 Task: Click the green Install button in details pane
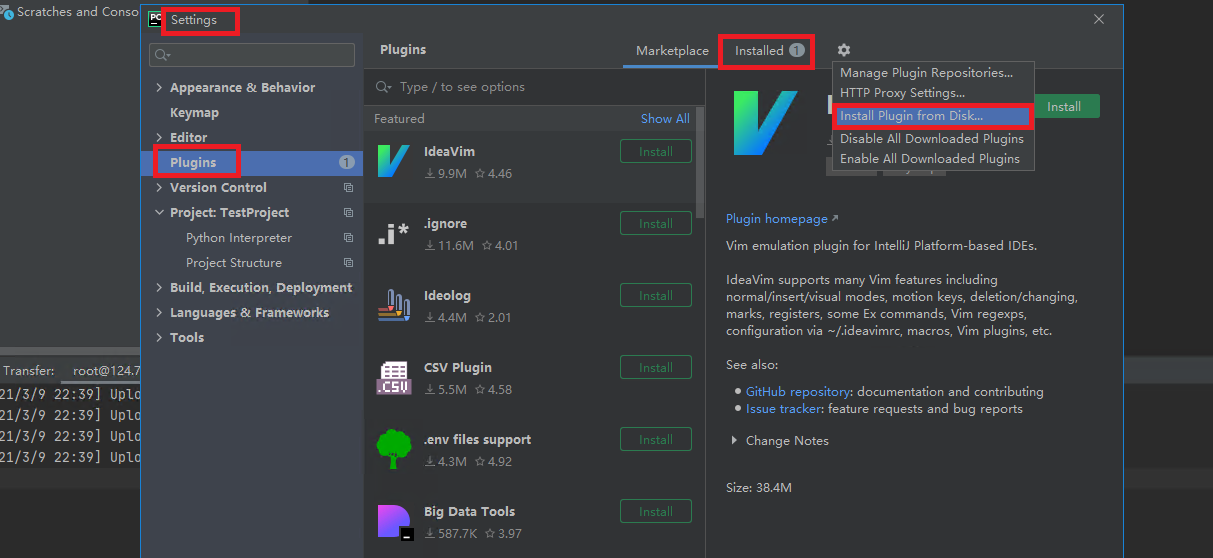pos(1067,107)
